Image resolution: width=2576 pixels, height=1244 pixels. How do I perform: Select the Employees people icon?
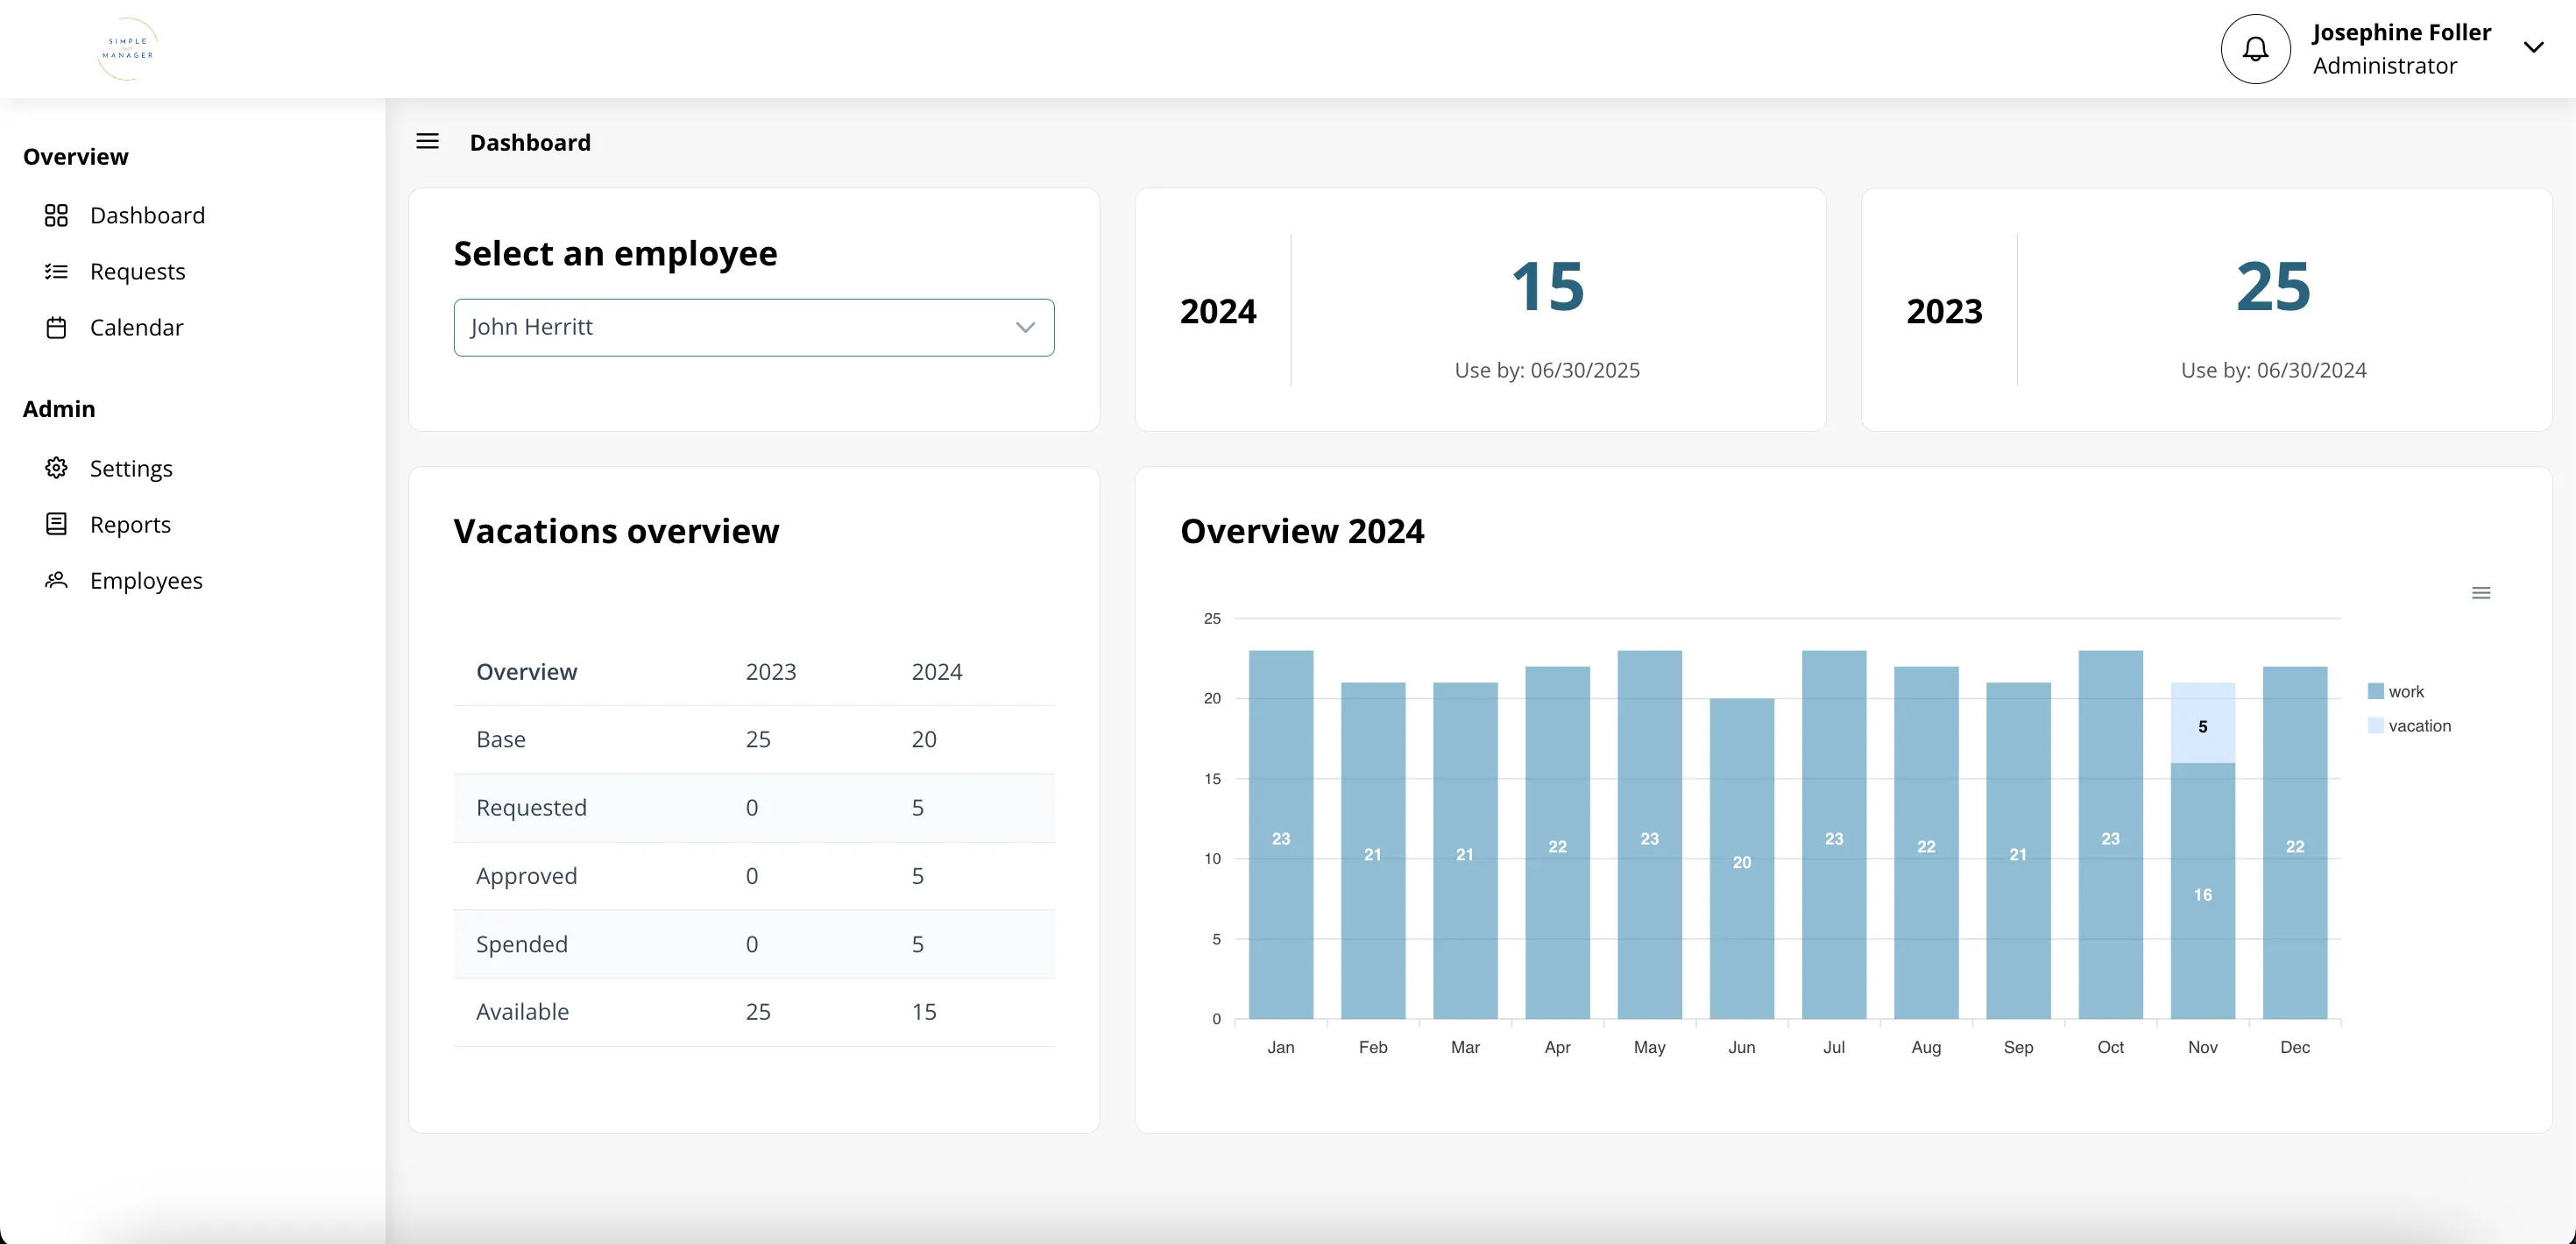click(x=57, y=580)
